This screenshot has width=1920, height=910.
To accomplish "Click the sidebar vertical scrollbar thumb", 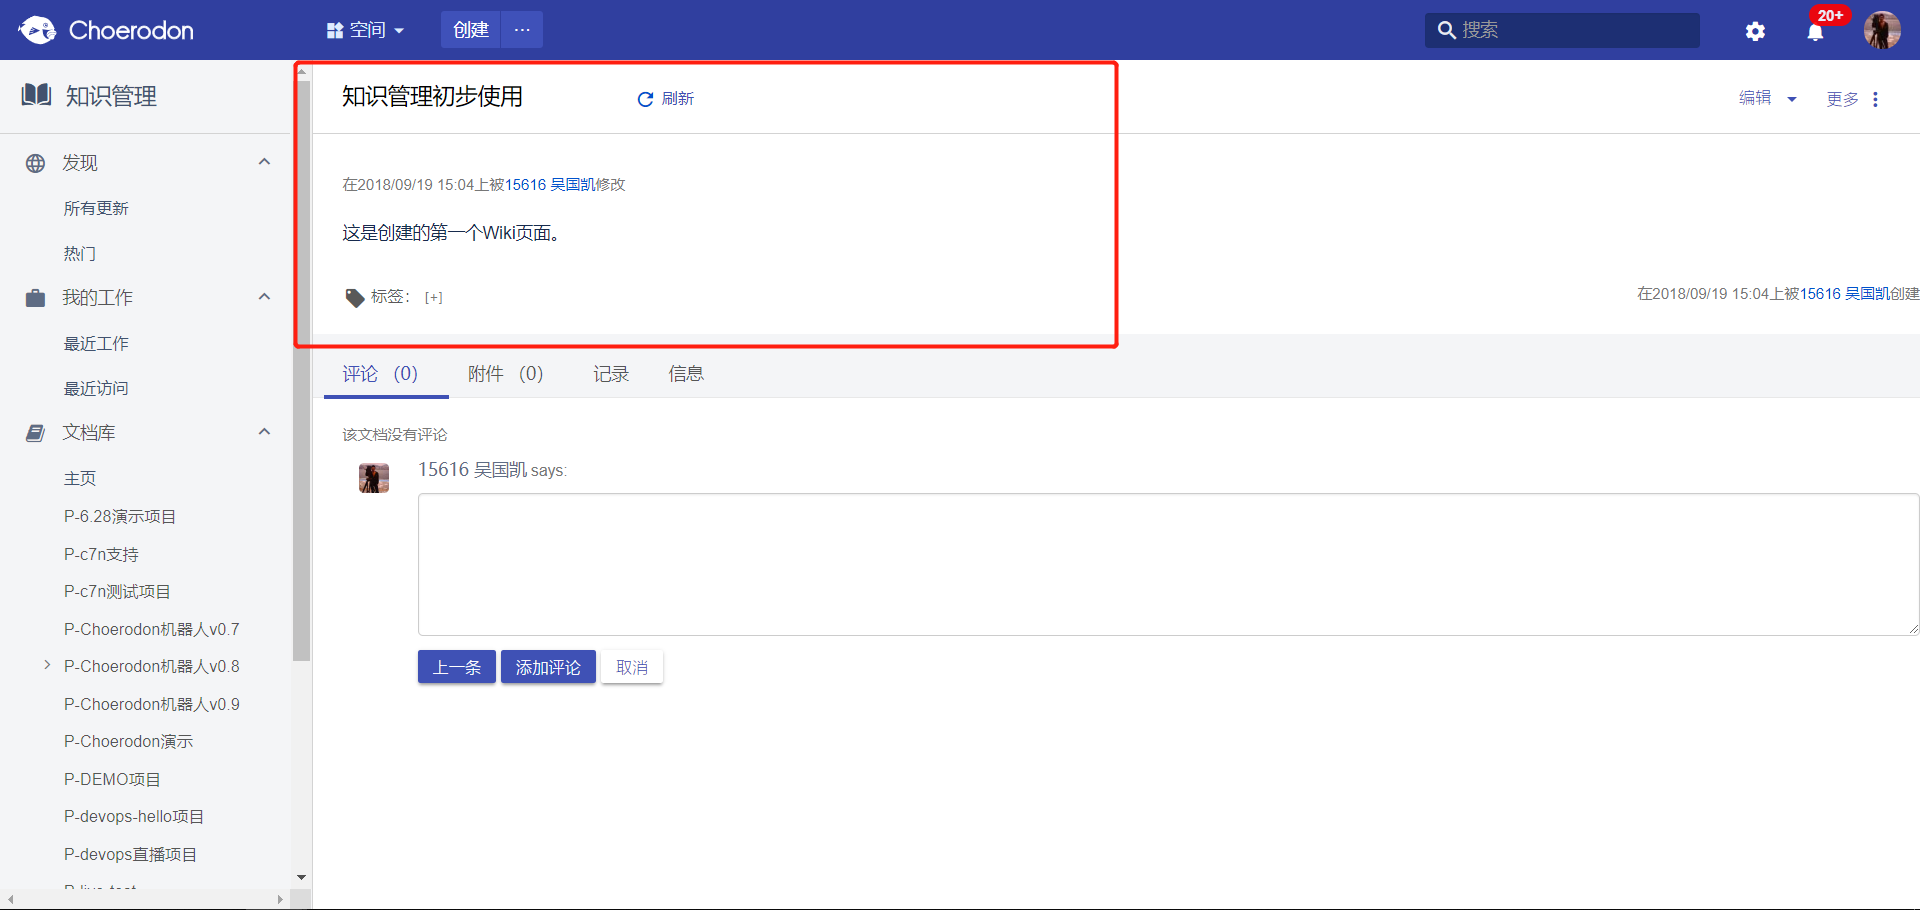I will click(301, 370).
